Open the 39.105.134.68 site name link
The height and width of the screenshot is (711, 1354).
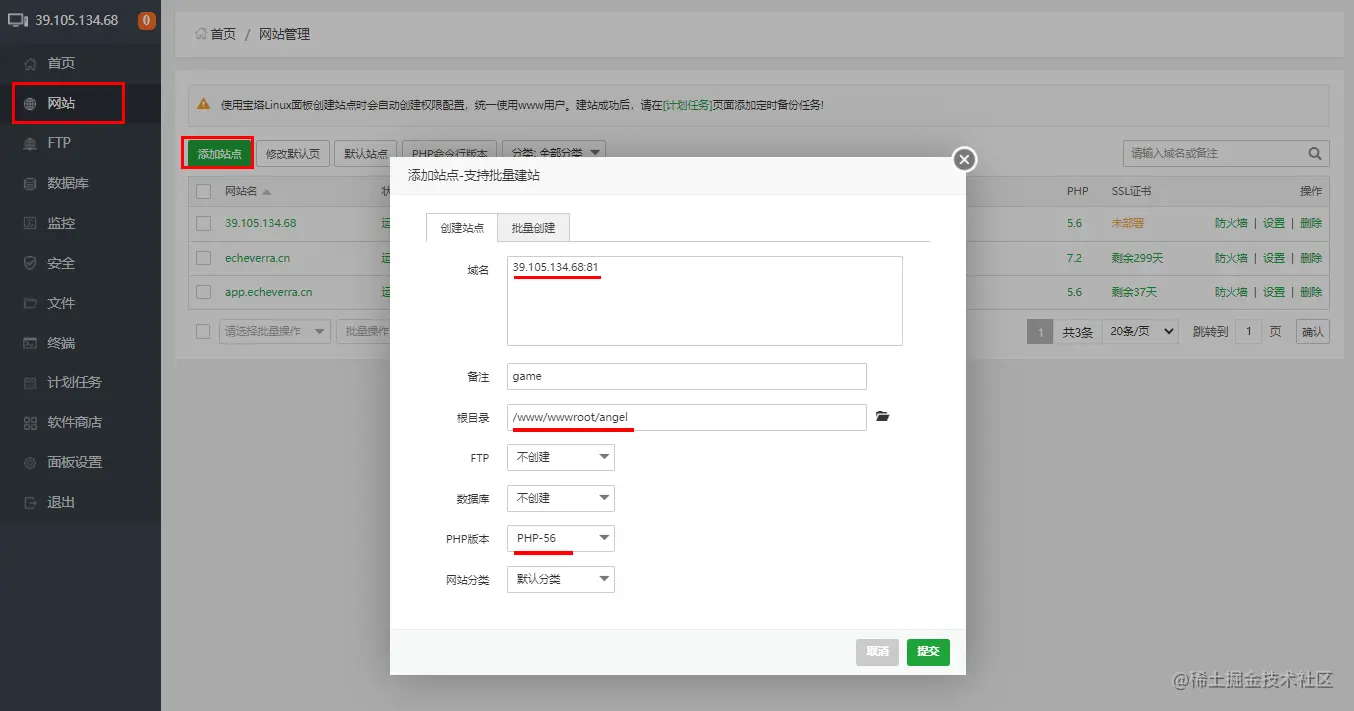[260, 223]
